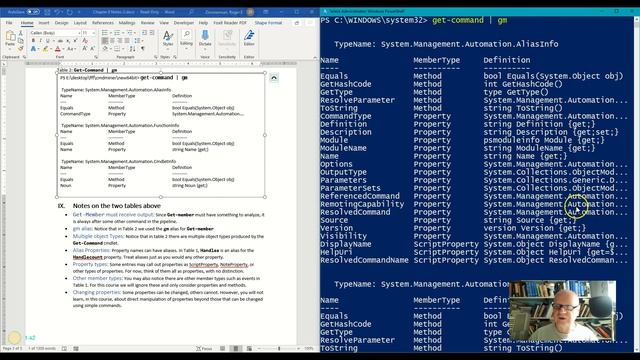Viewport: 640px width, 360px height.
Task: Apply yellow text highlight color
Action: 45,49
